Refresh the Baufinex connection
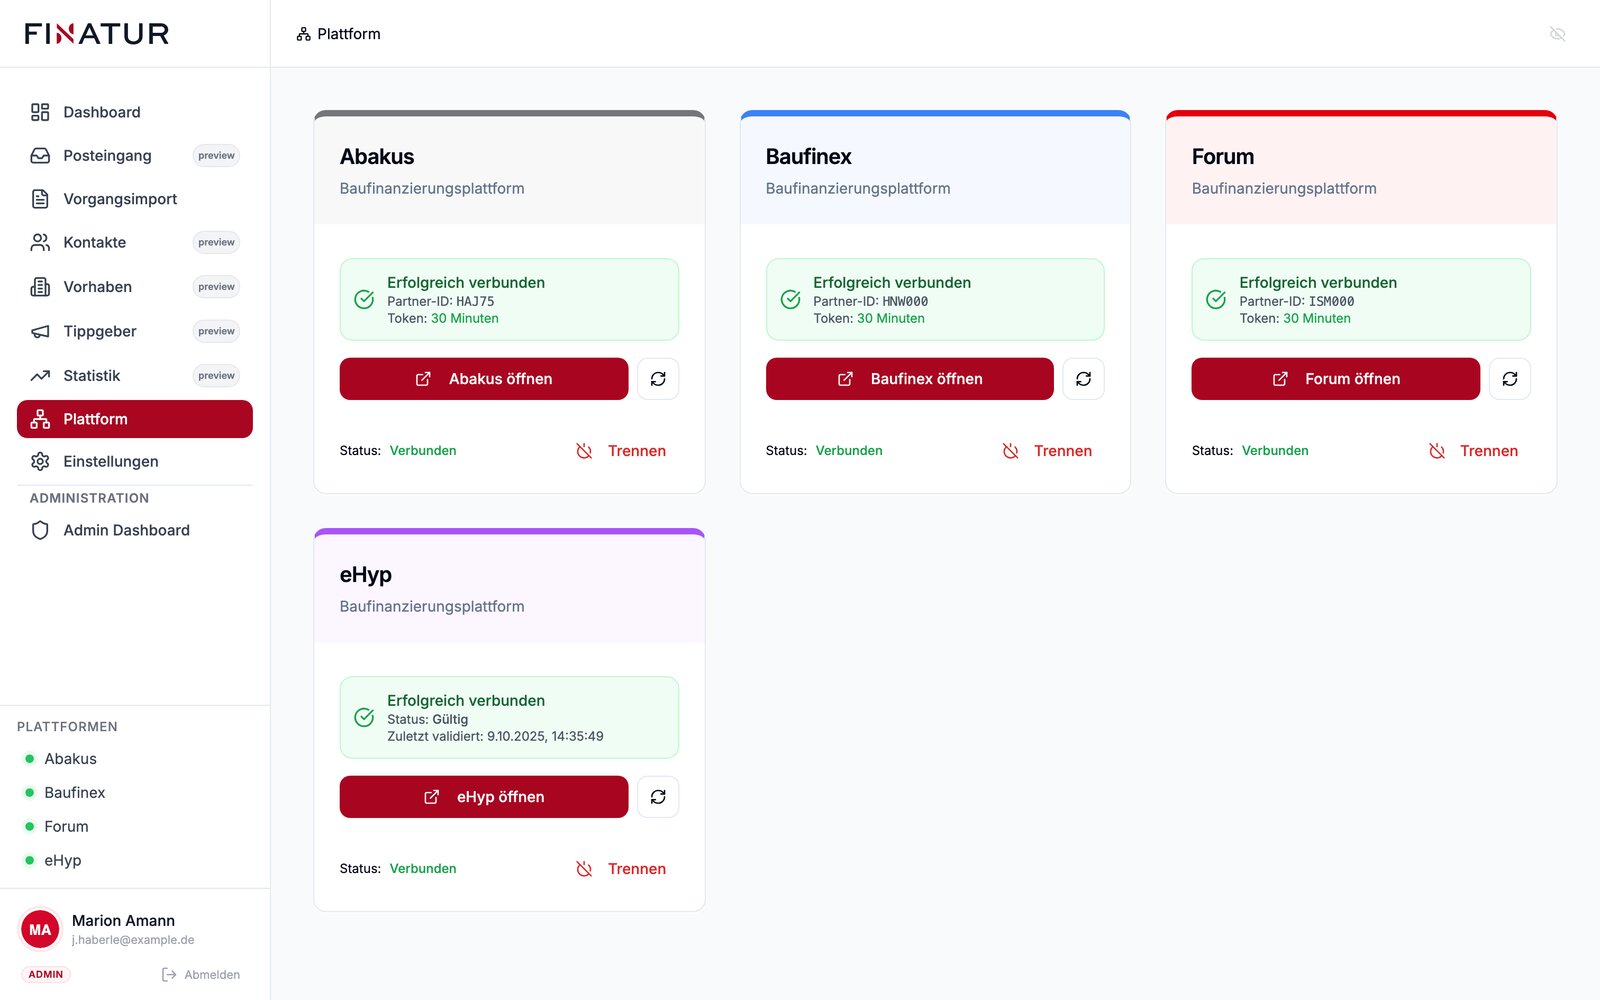Image resolution: width=1600 pixels, height=1000 pixels. coord(1083,379)
